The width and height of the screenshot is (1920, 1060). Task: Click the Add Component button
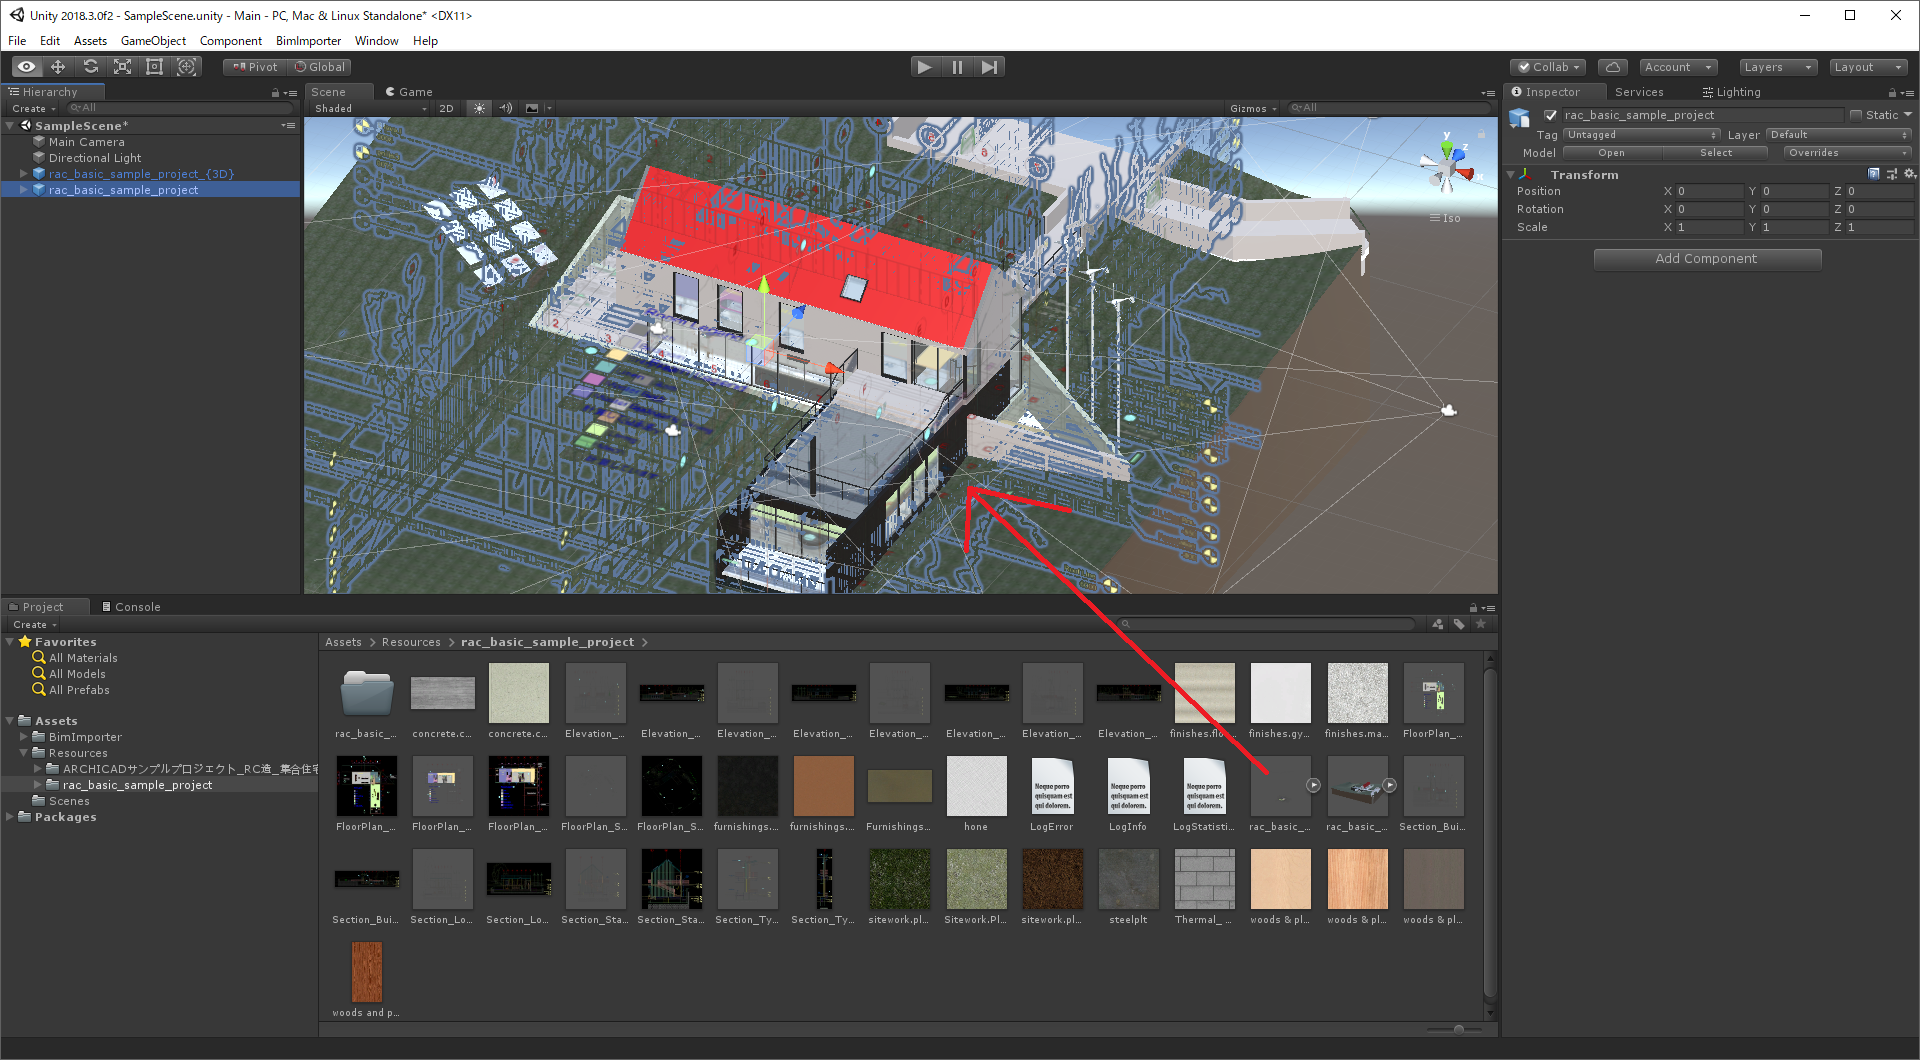pos(1707,258)
